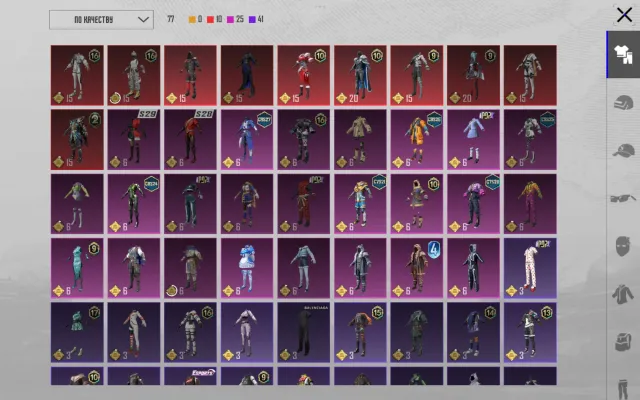Select the red hooded robe outfit
The width and height of the screenshot is (640, 400).
point(304,204)
